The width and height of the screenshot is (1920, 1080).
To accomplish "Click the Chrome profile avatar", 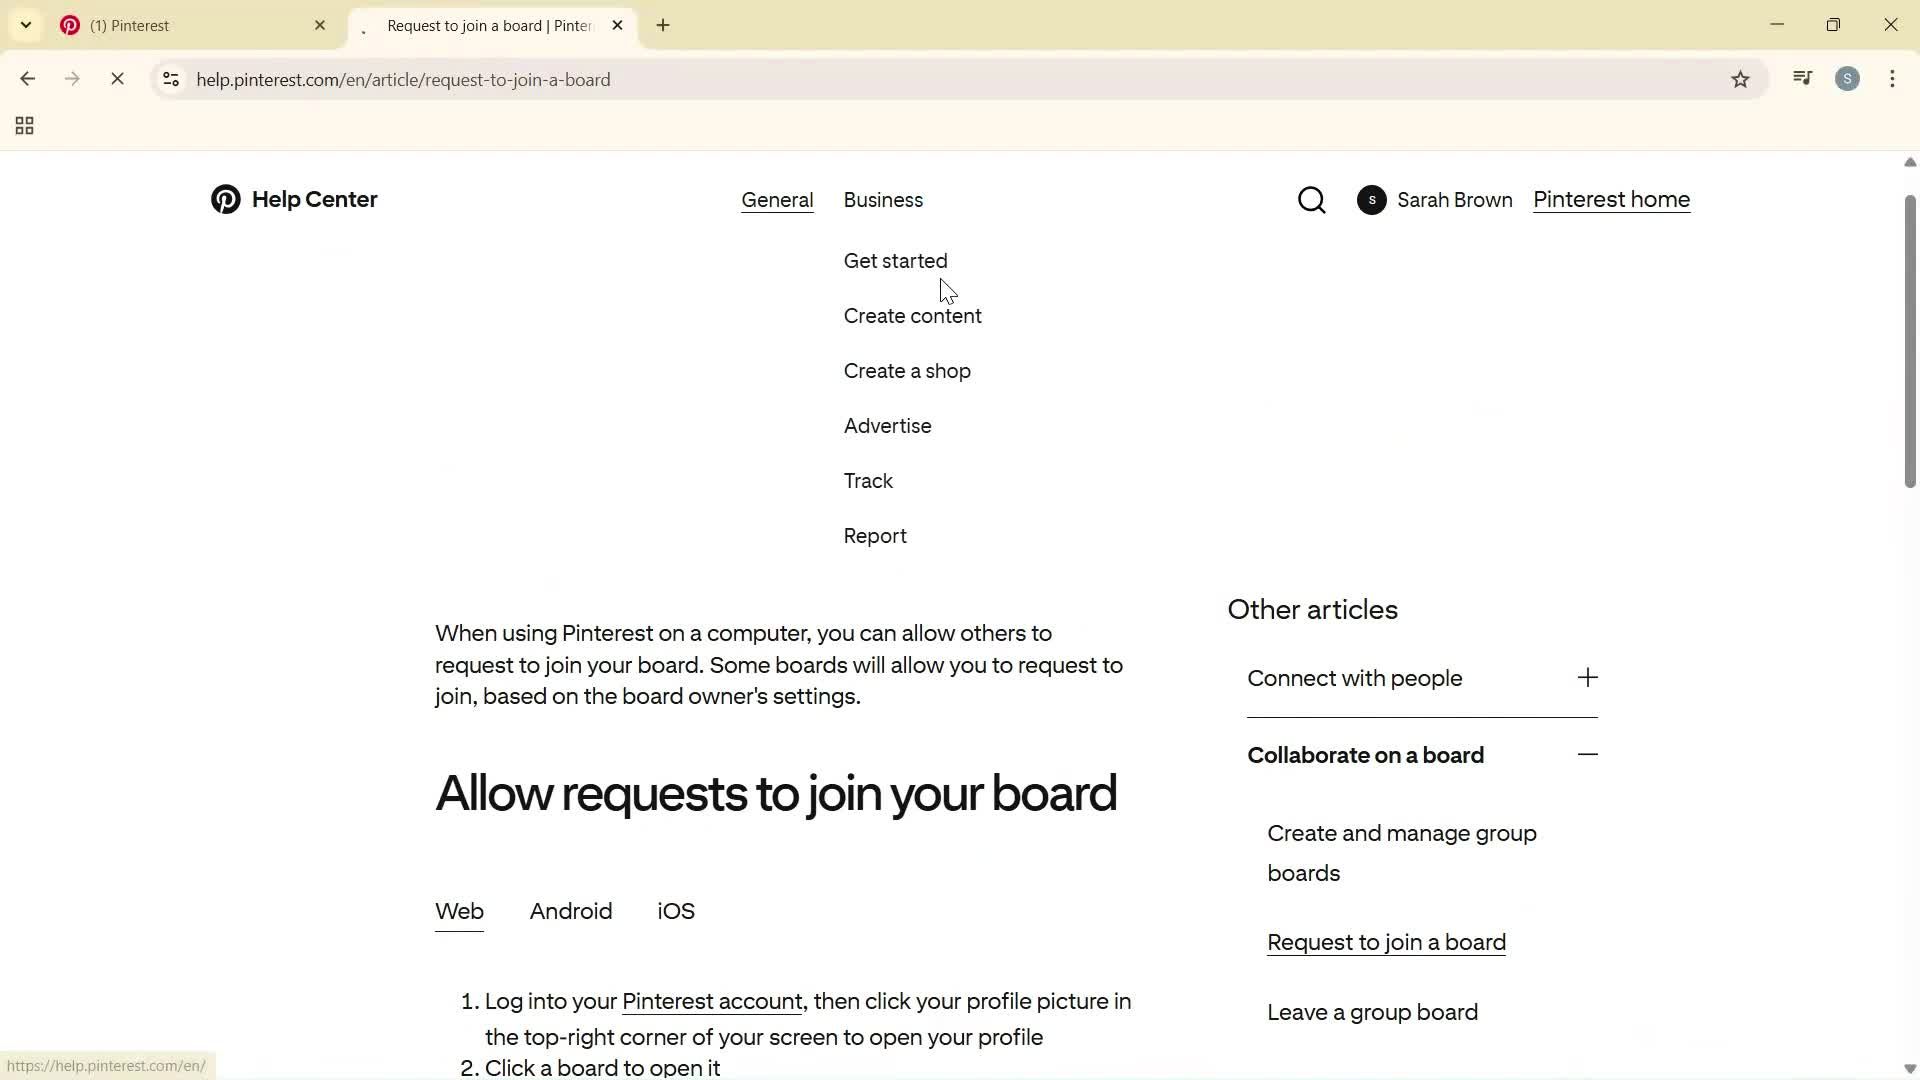I will pyautogui.click(x=1848, y=79).
